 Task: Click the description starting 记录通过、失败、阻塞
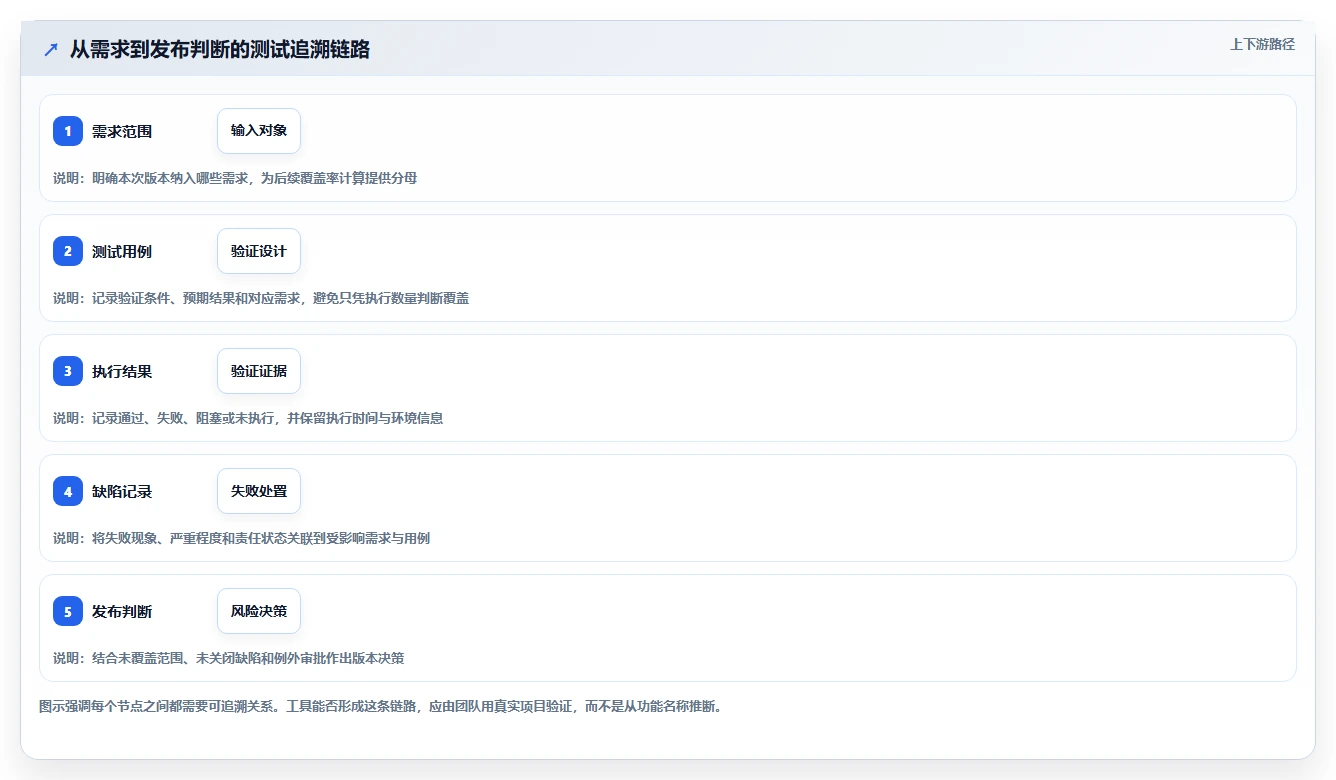(x=248, y=418)
